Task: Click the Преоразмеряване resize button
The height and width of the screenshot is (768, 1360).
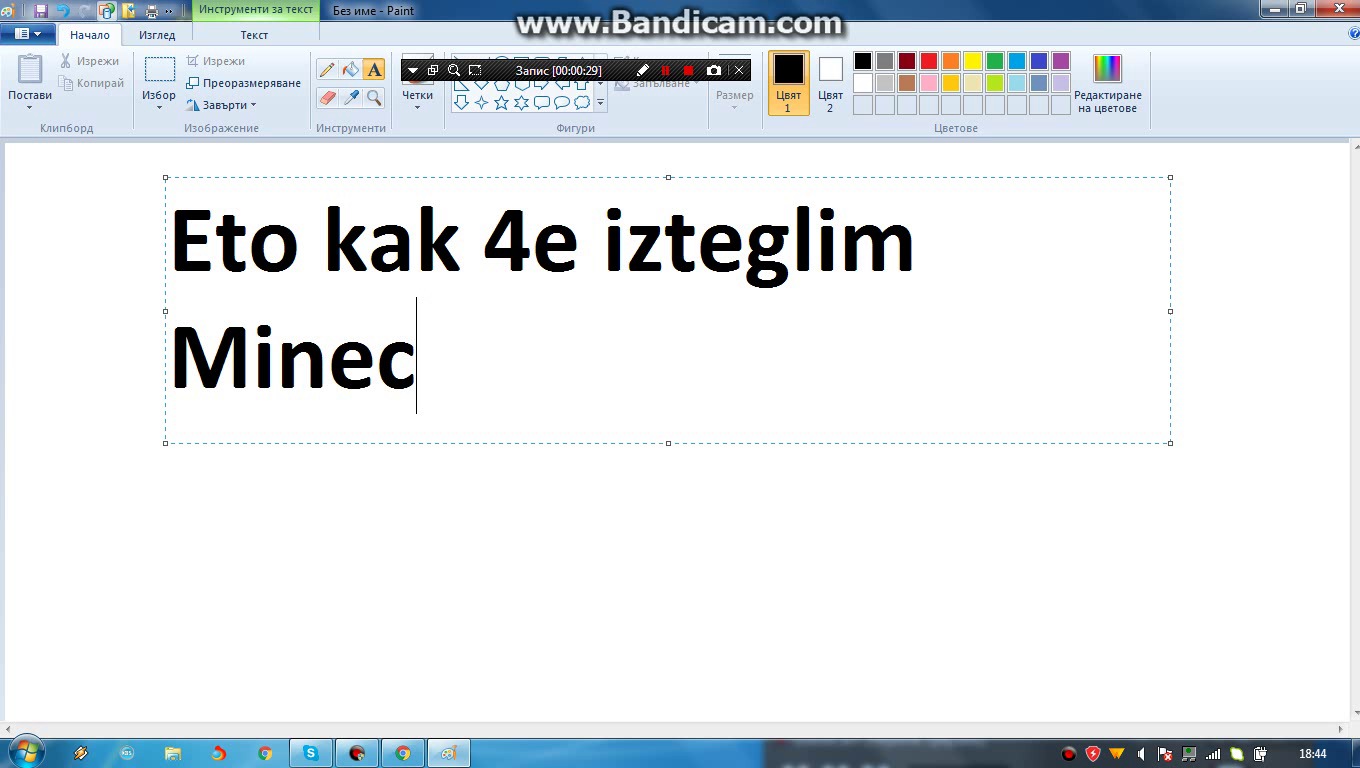Action: [x=244, y=83]
